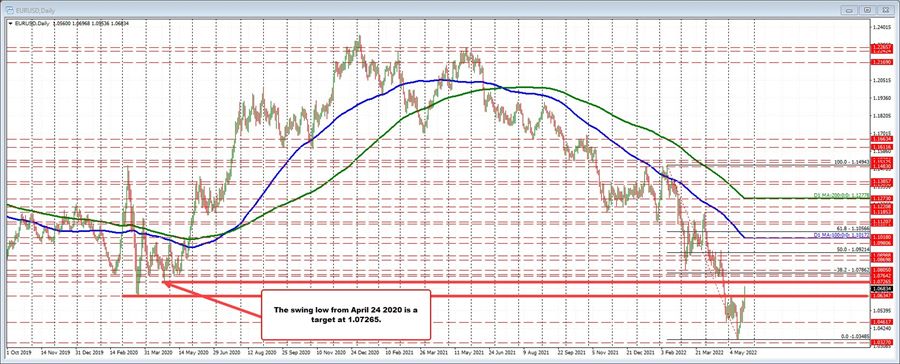
Task: Select the green 200-day MA label
Action: 842,195
